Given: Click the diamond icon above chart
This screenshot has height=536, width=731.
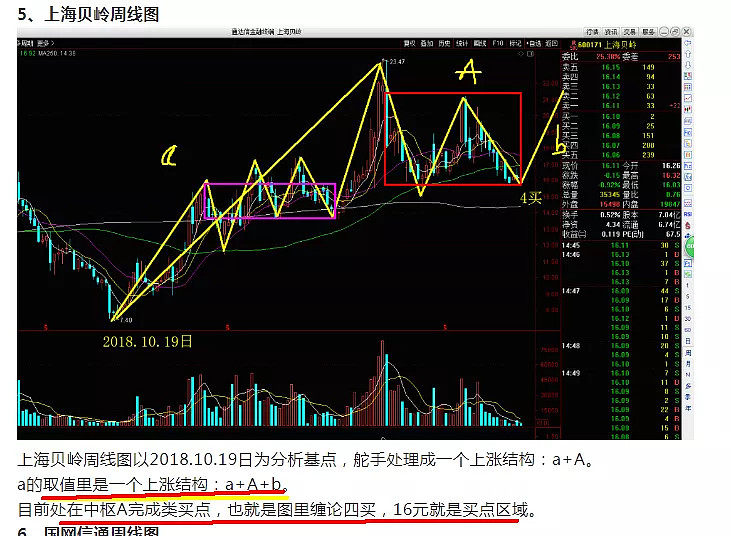Looking at the screenshot, I should [x=521, y=54].
